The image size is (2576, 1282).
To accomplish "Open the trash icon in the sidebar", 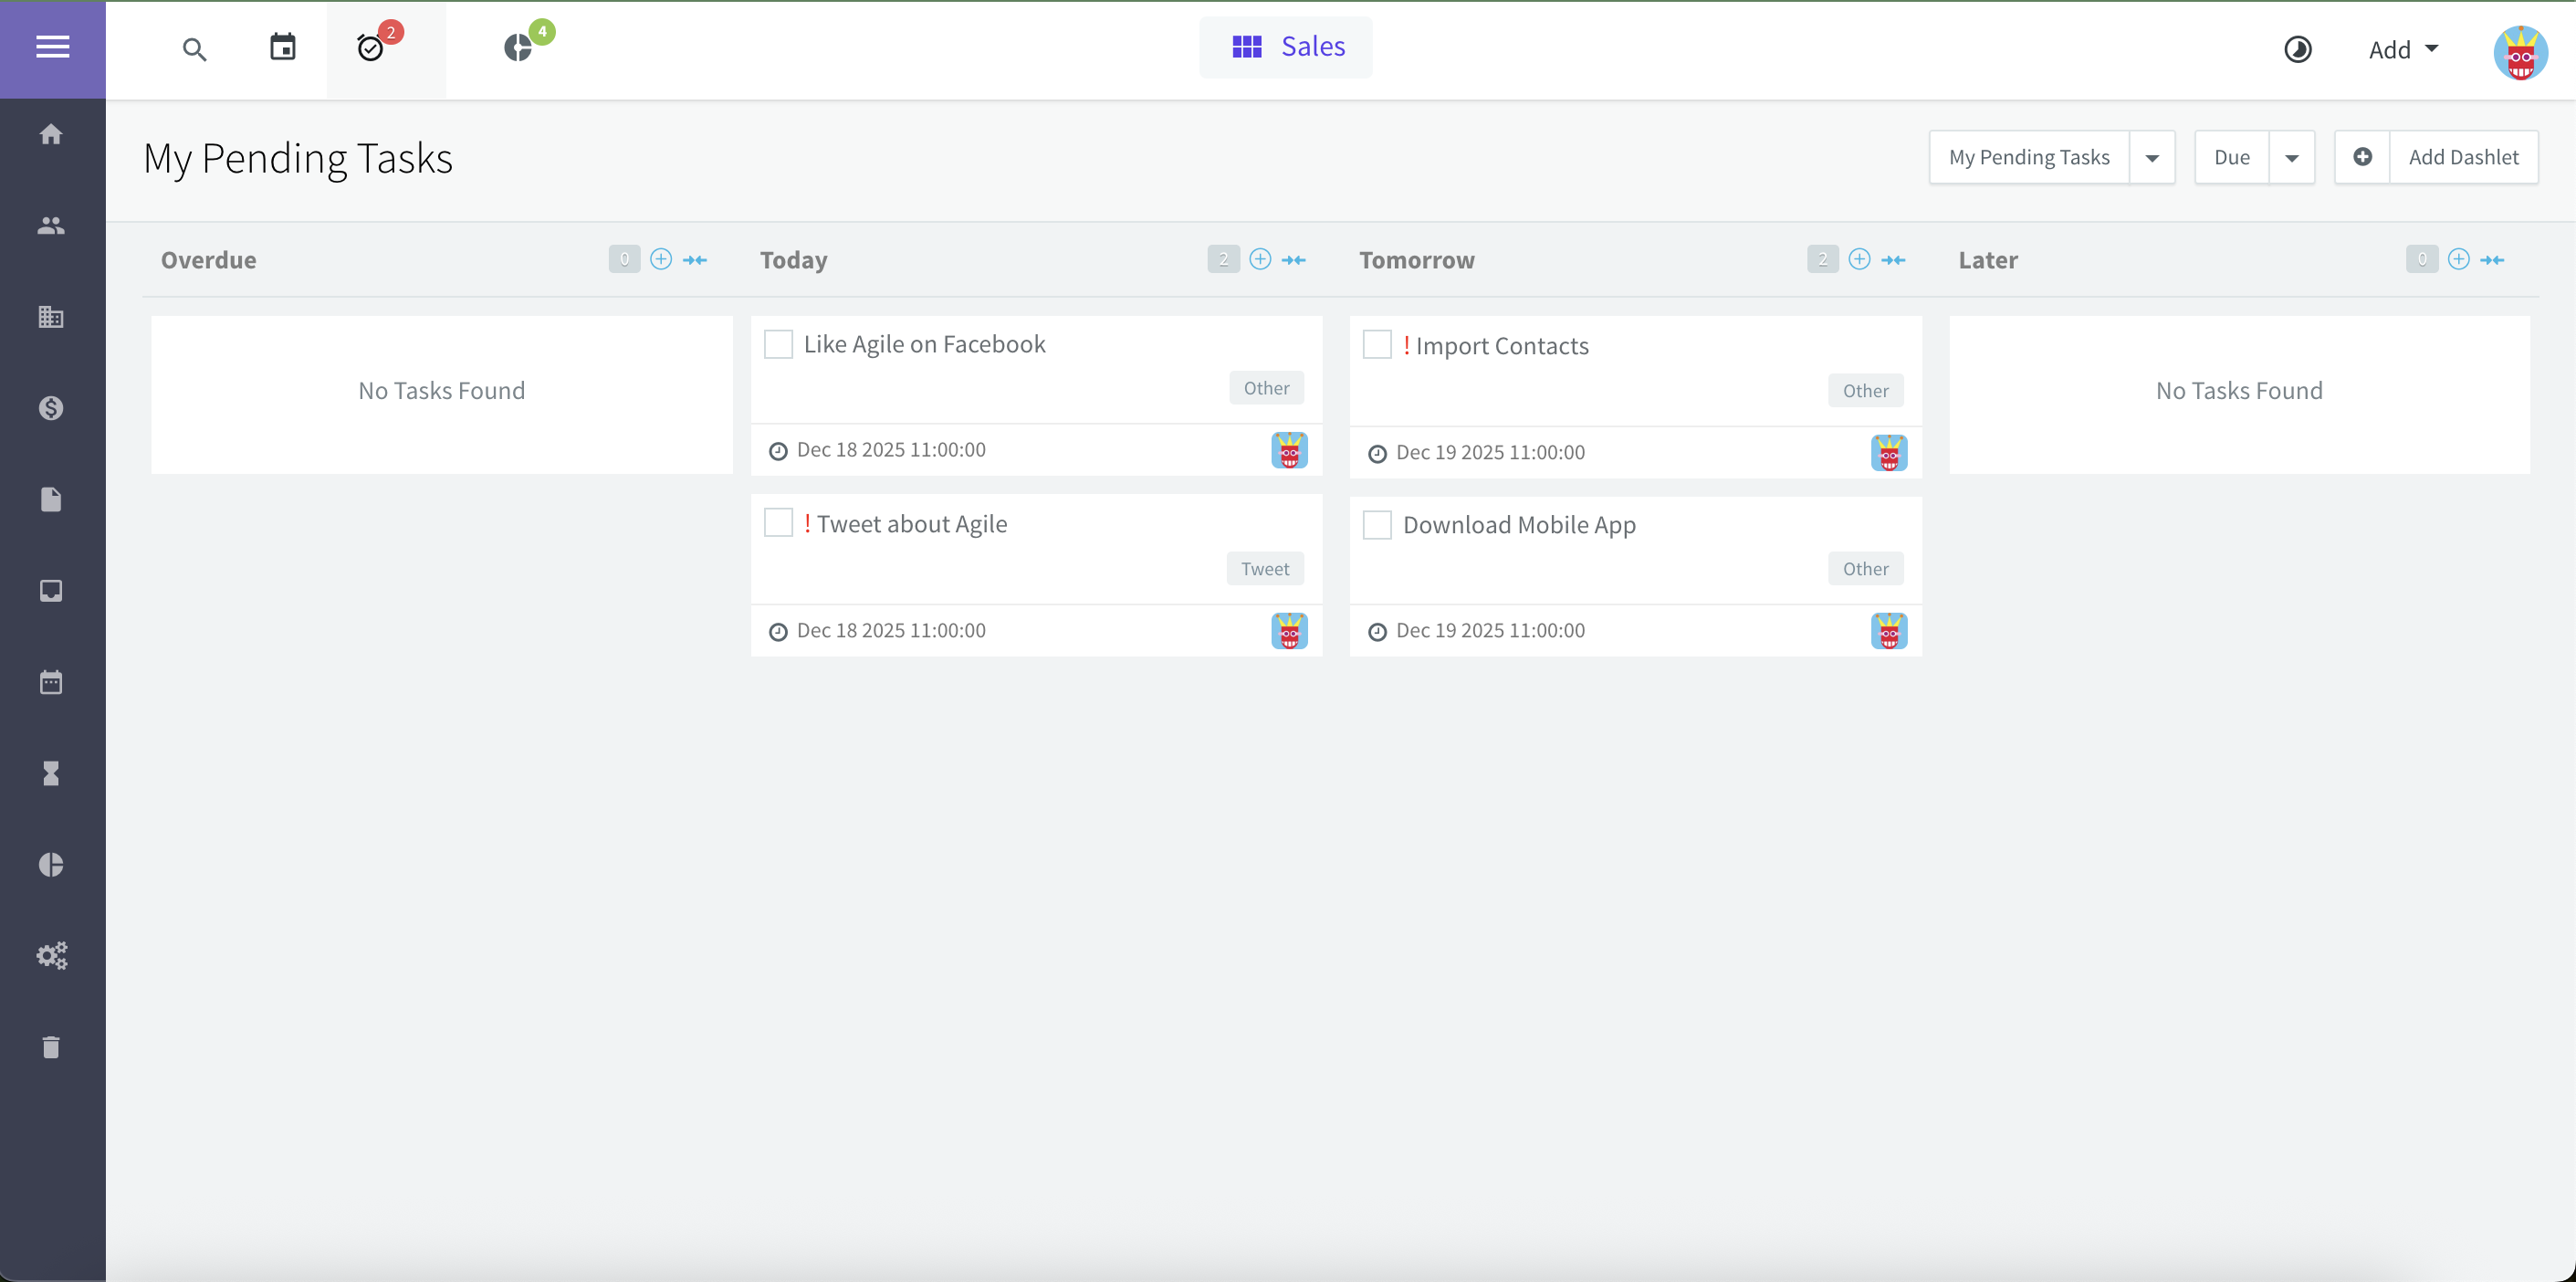I will pos(51,1047).
